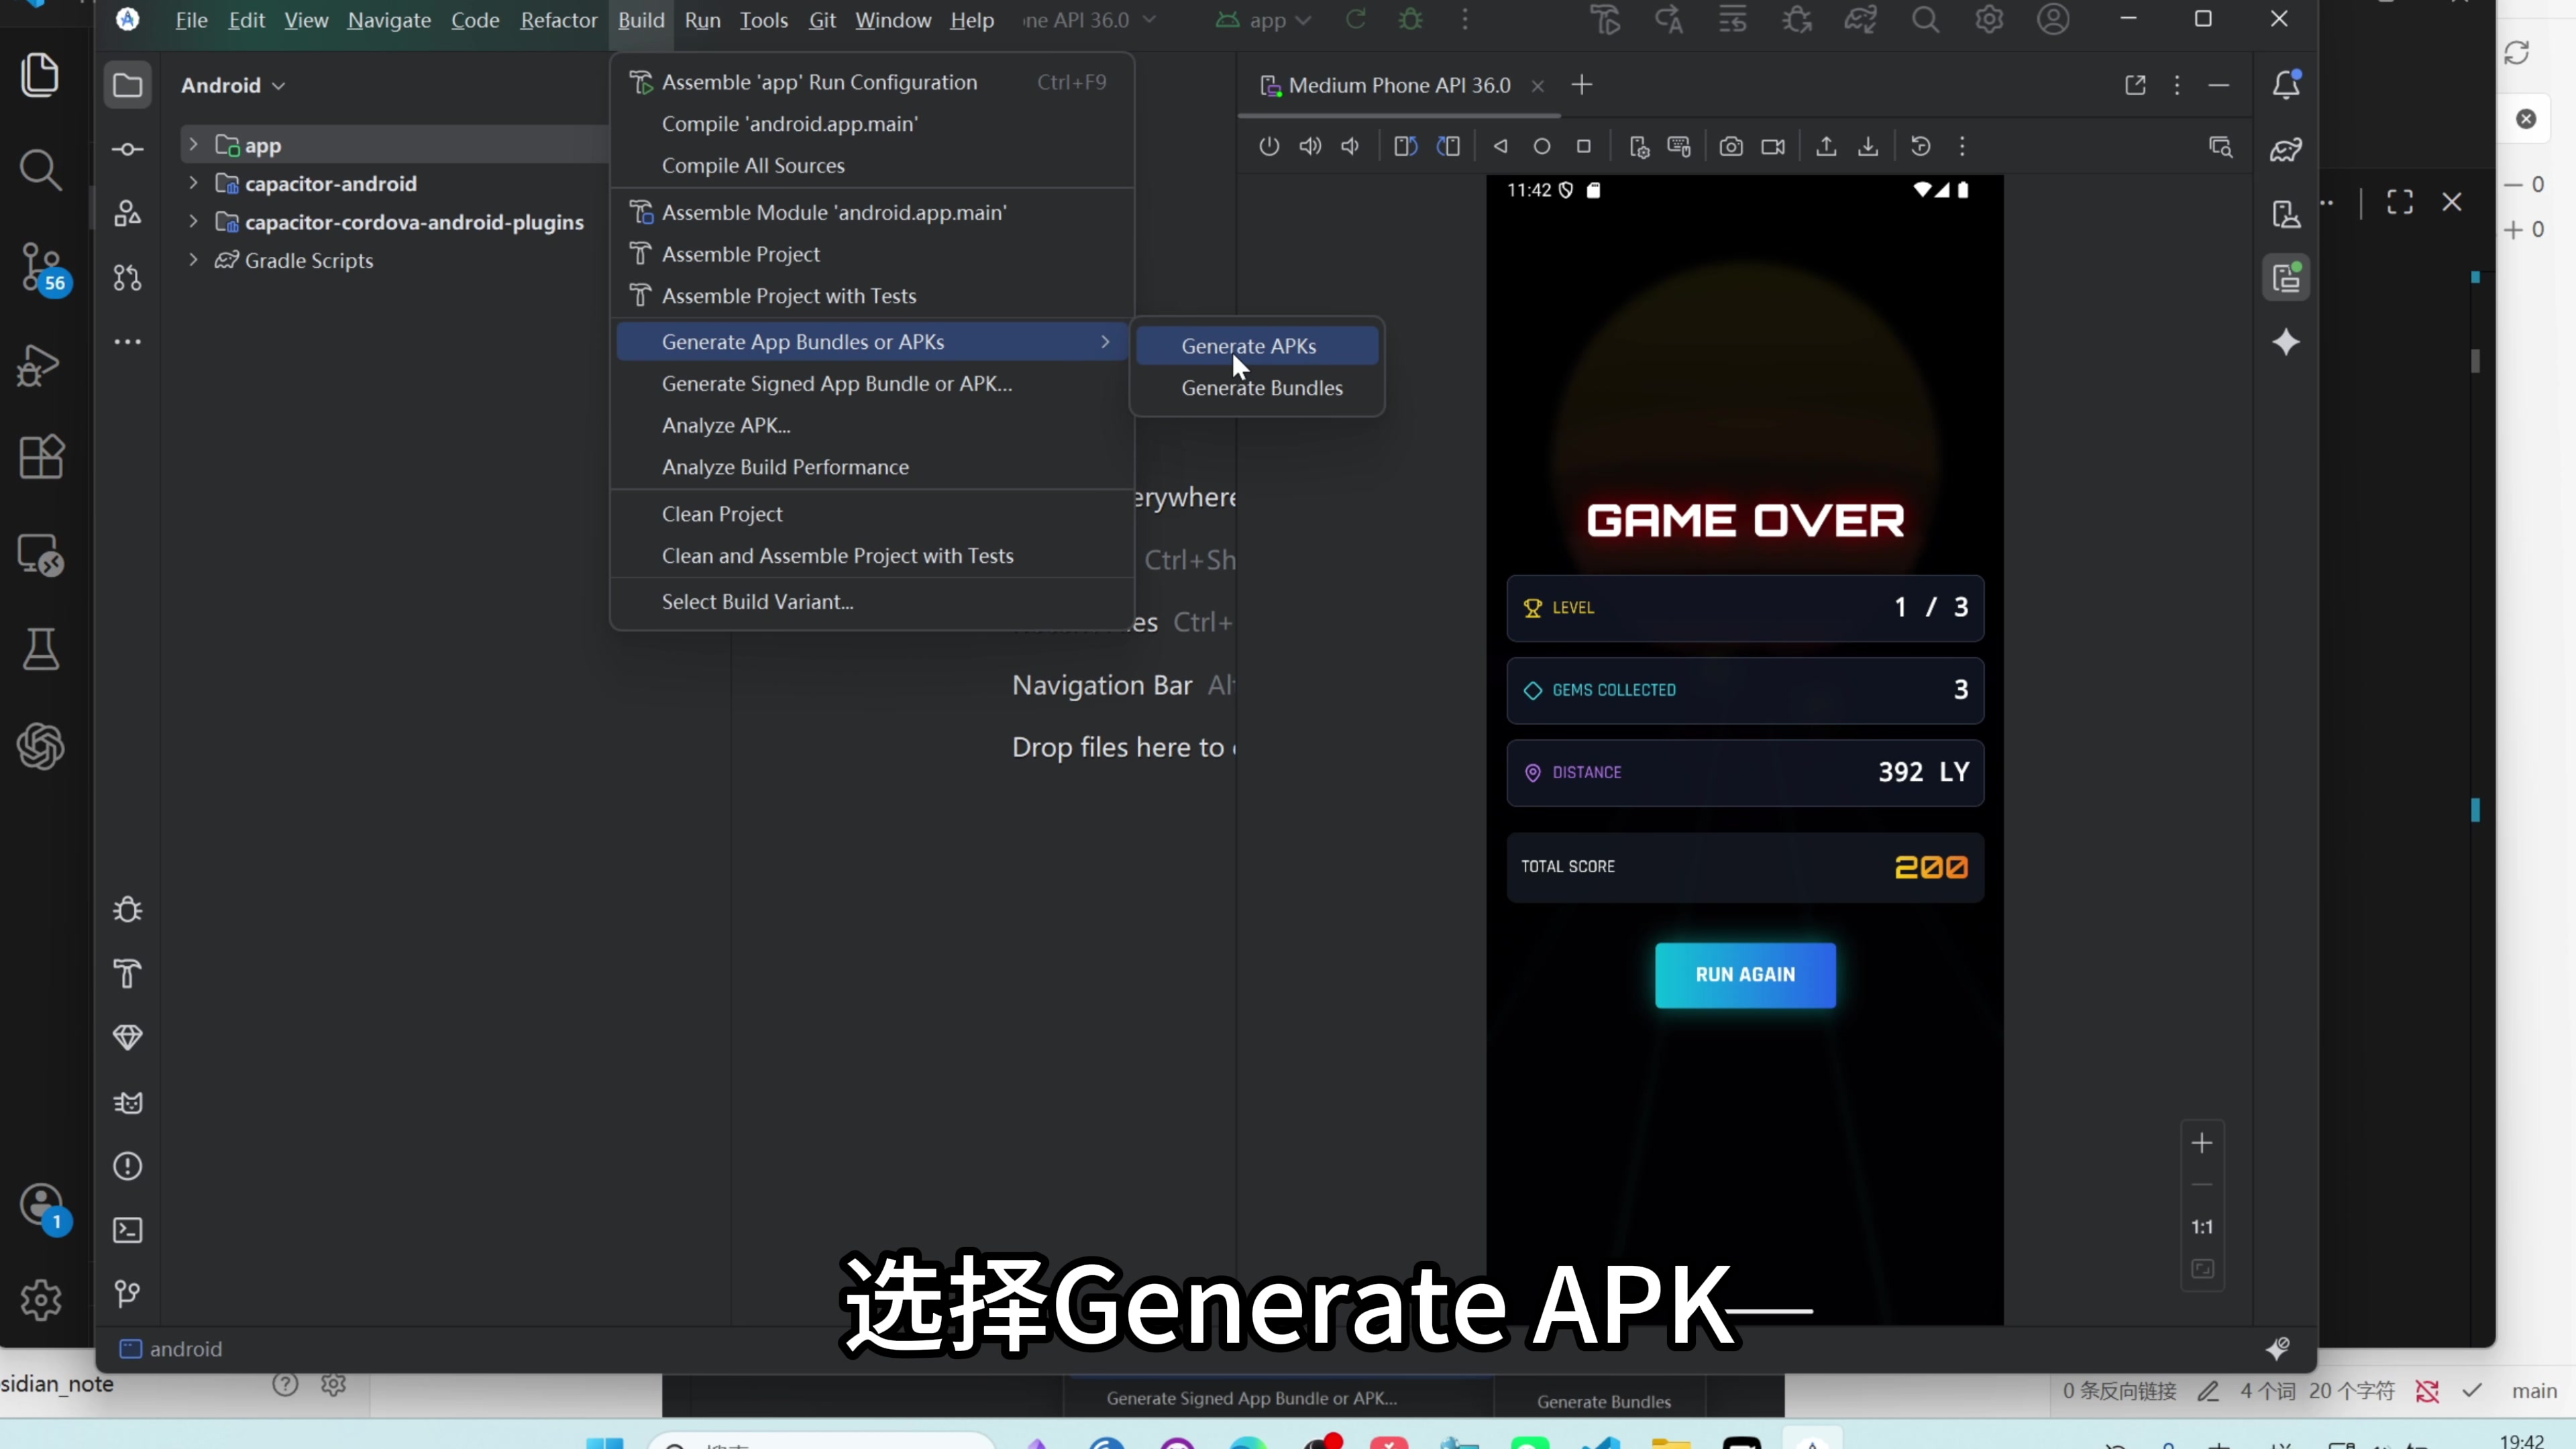
Task: Open the Gemini sparkle icon in sidebar
Action: click(2286, 343)
